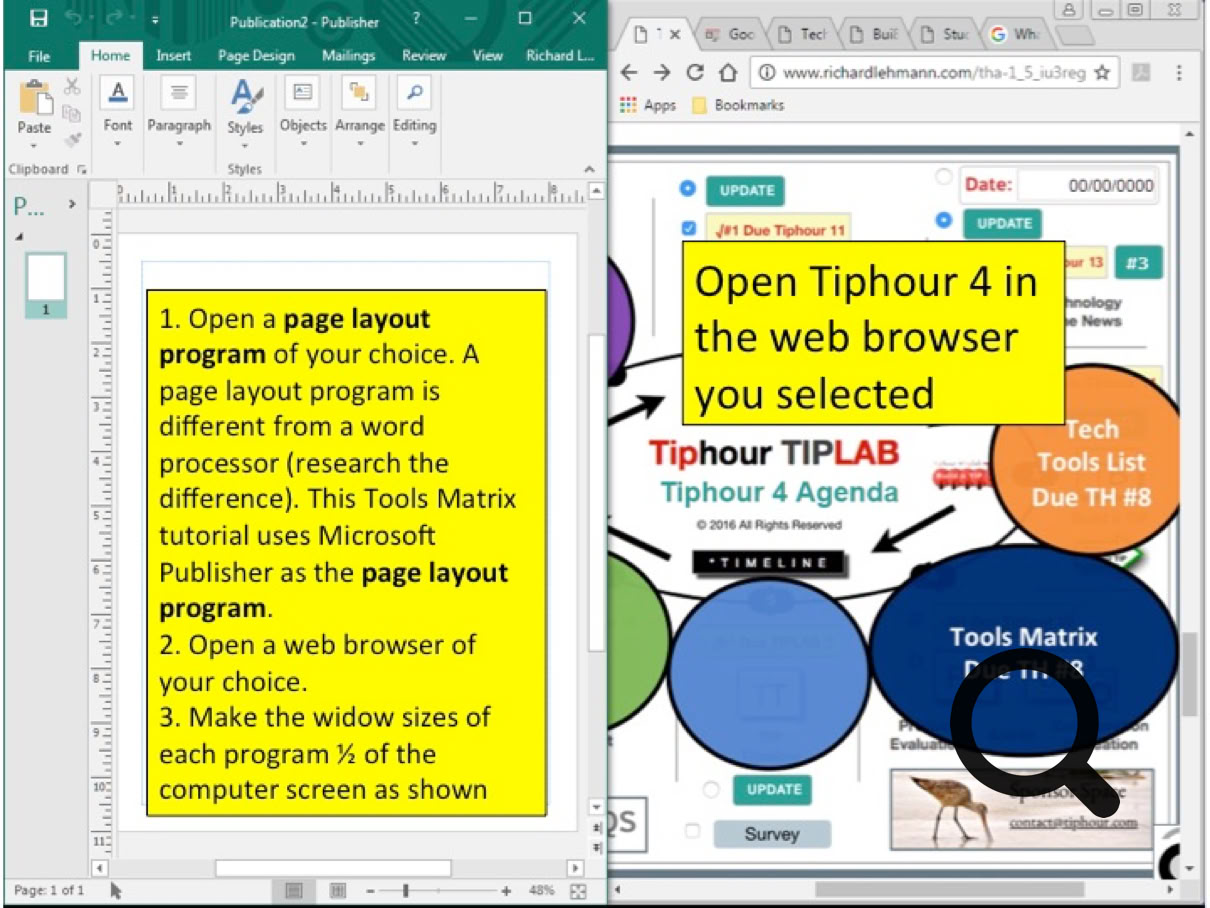This screenshot has height=908, width=1210.
Task: Open the Page Design tab
Action: point(257,56)
